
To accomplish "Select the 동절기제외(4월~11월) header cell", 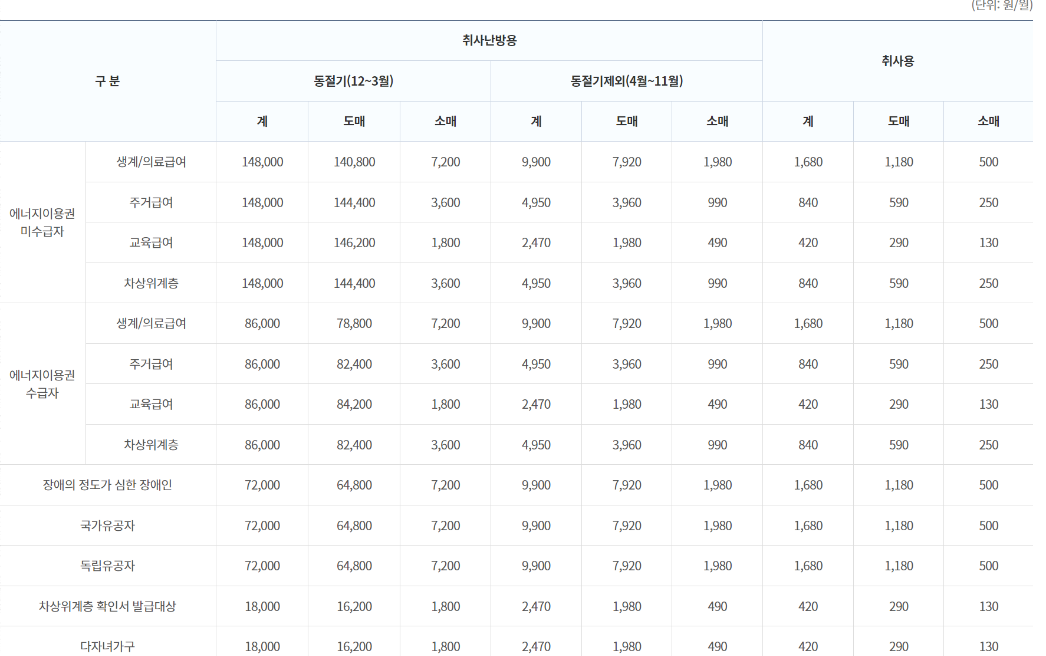I will point(625,81).
